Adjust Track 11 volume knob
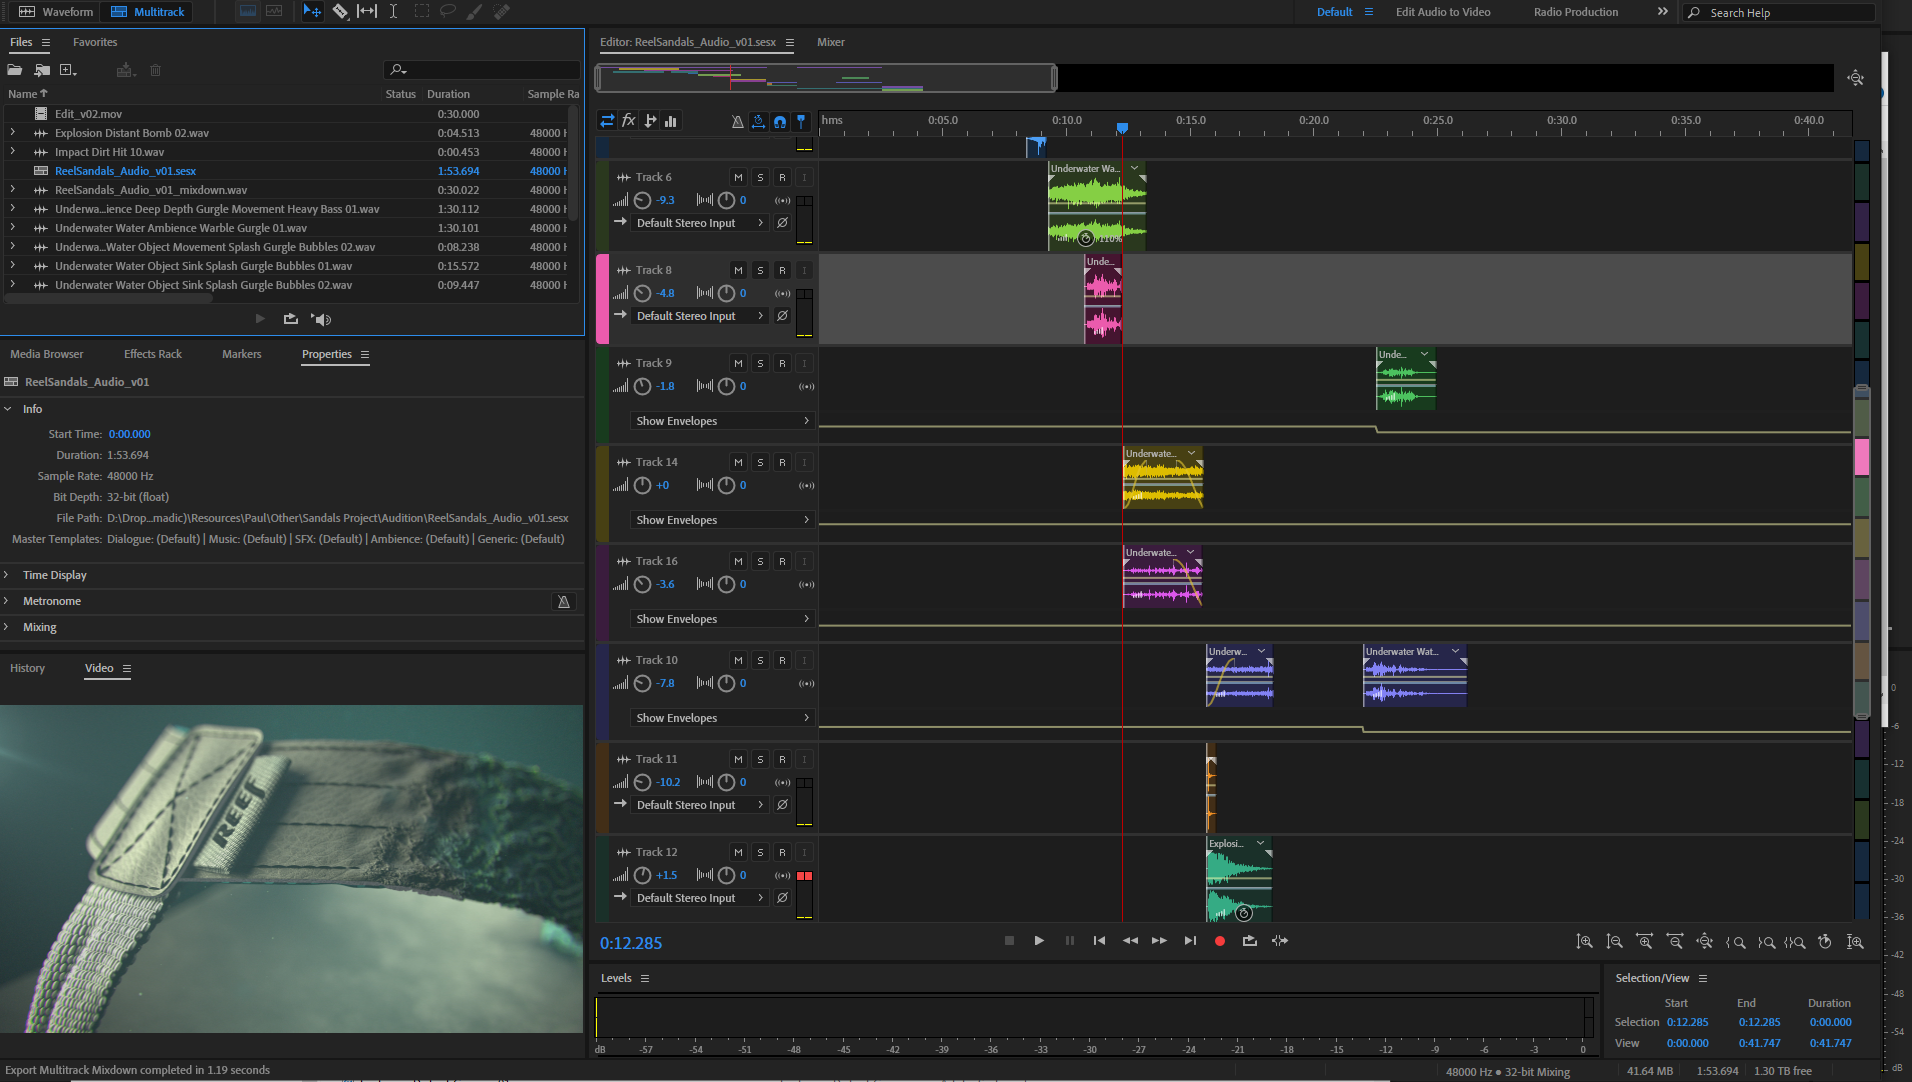The image size is (1912, 1082). (642, 783)
